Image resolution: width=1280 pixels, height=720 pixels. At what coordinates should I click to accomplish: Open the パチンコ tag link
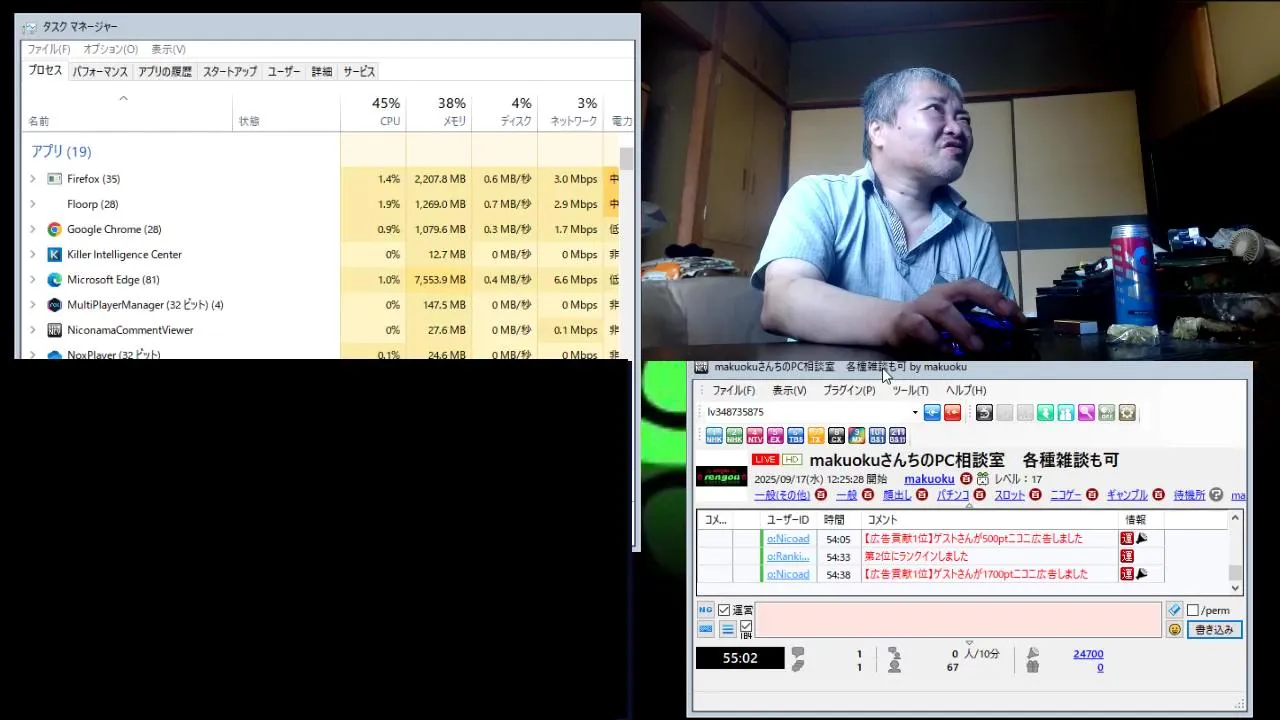(x=952, y=495)
